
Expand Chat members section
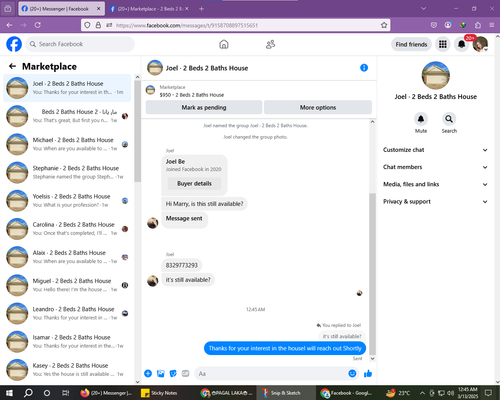(x=435, y=167)
